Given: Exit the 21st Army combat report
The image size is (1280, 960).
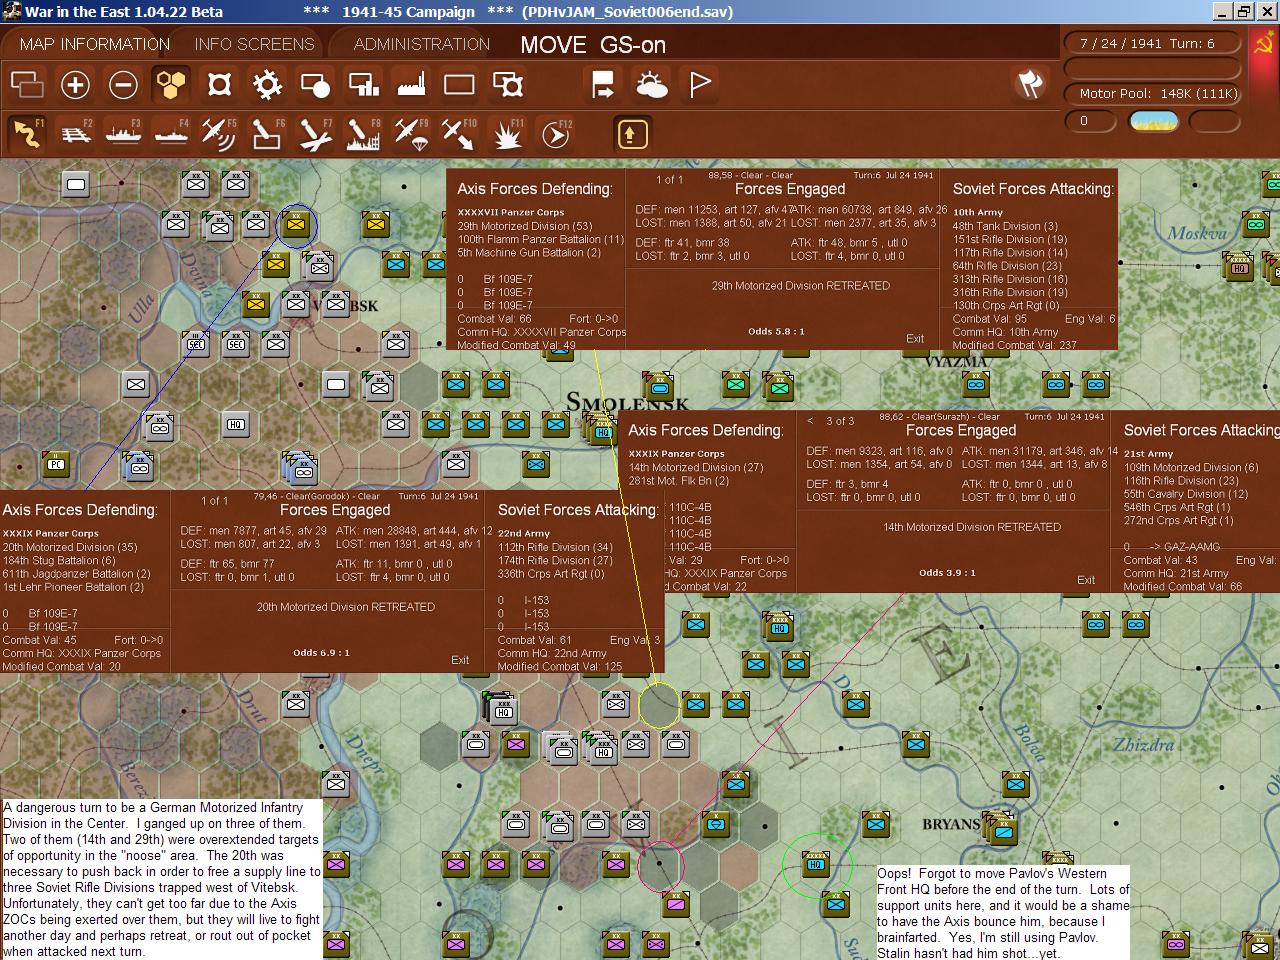Looking at the screenshot, I should pyautogui.click(x=1086, y=580).
